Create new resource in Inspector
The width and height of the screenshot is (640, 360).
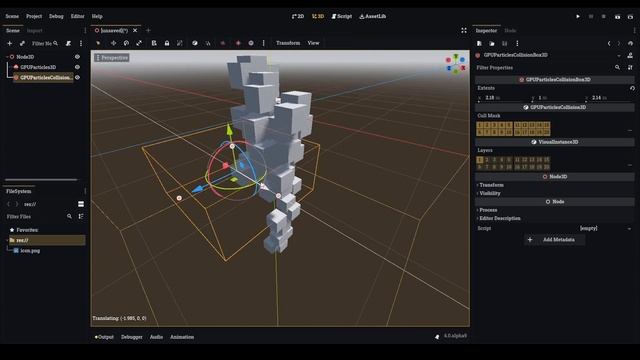479,43
